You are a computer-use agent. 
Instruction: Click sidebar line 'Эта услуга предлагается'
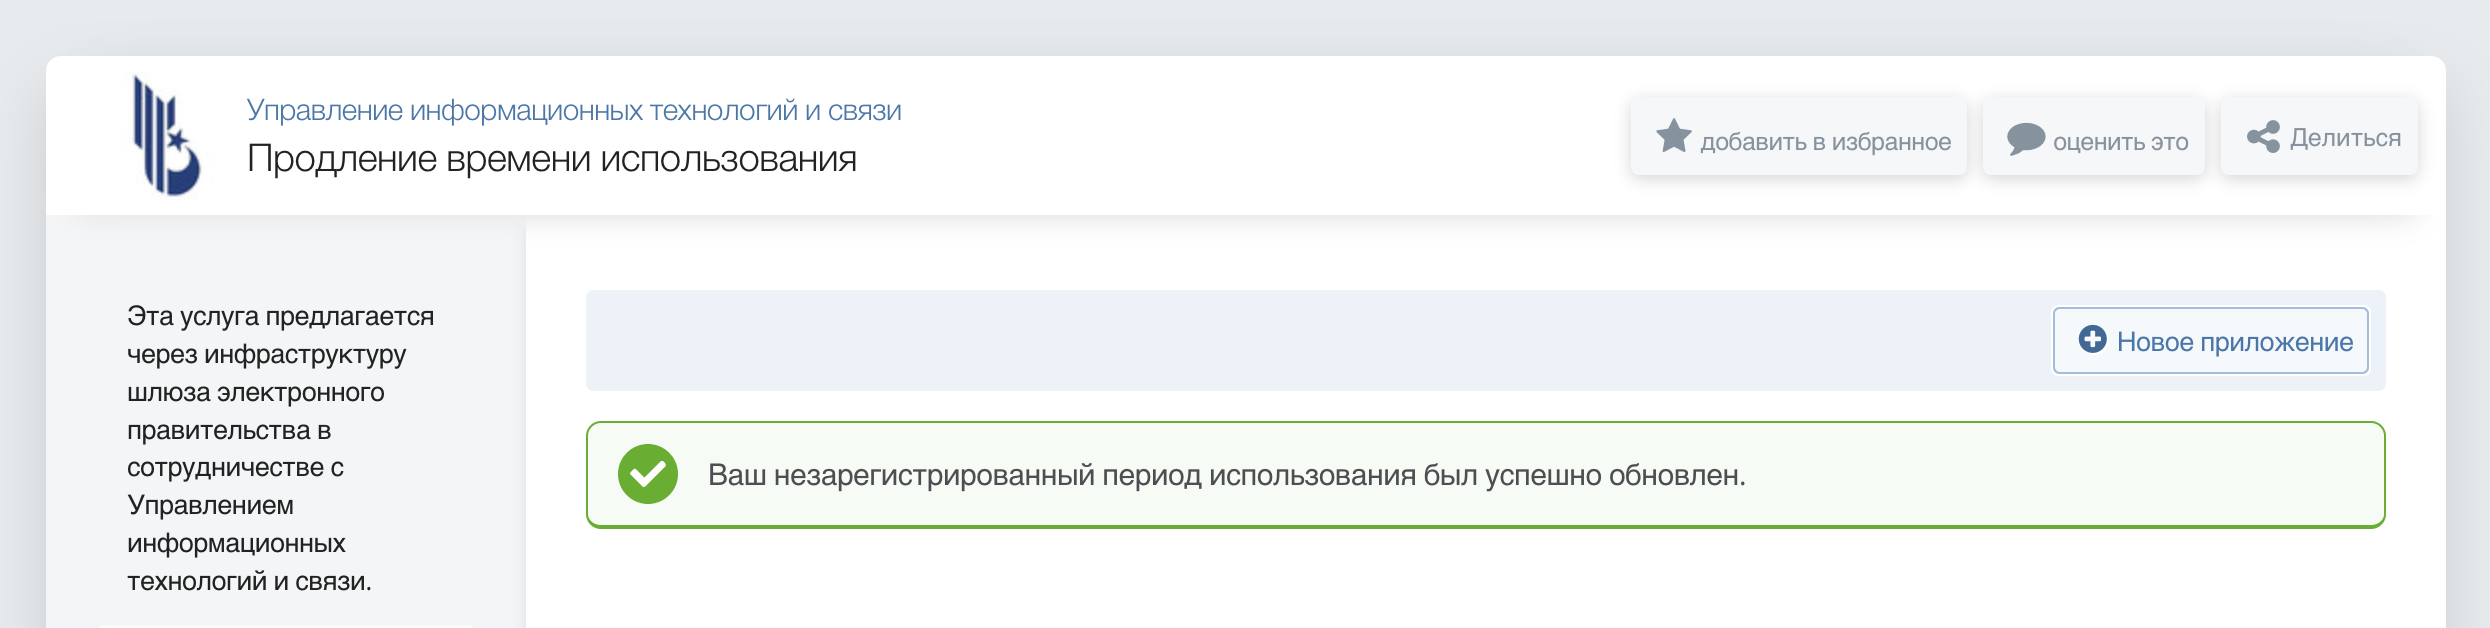(x=280, y=316)
